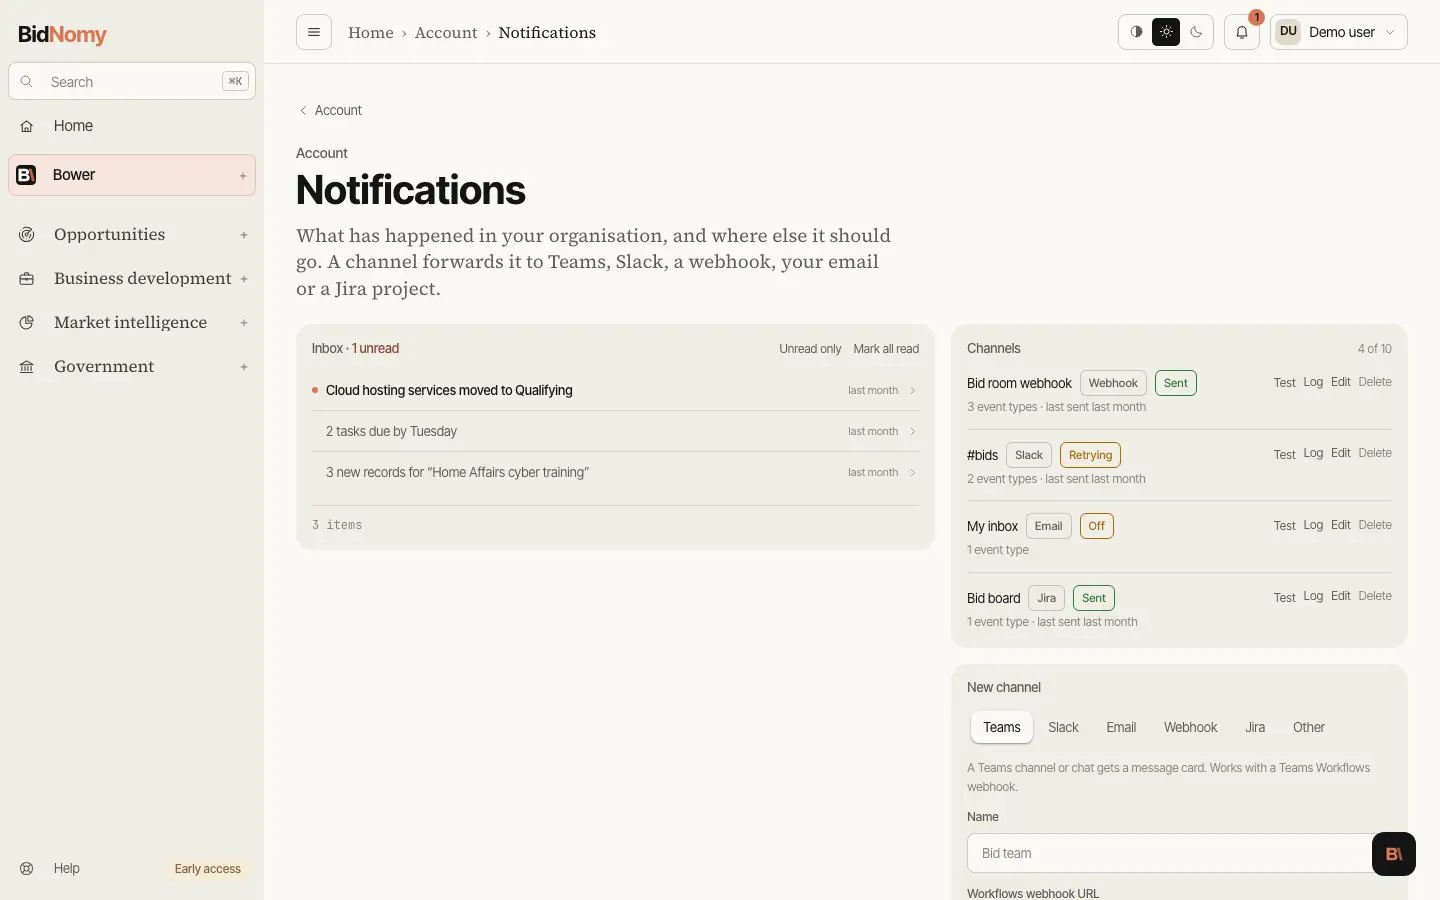Test the My inbox email channel

pos(1284,526)
